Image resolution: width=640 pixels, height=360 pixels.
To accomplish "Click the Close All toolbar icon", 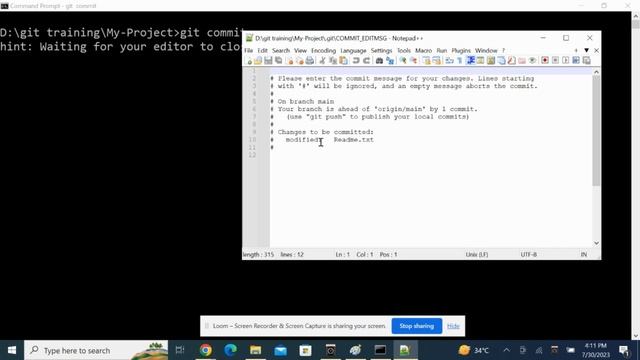I will (x=300, y=61).
